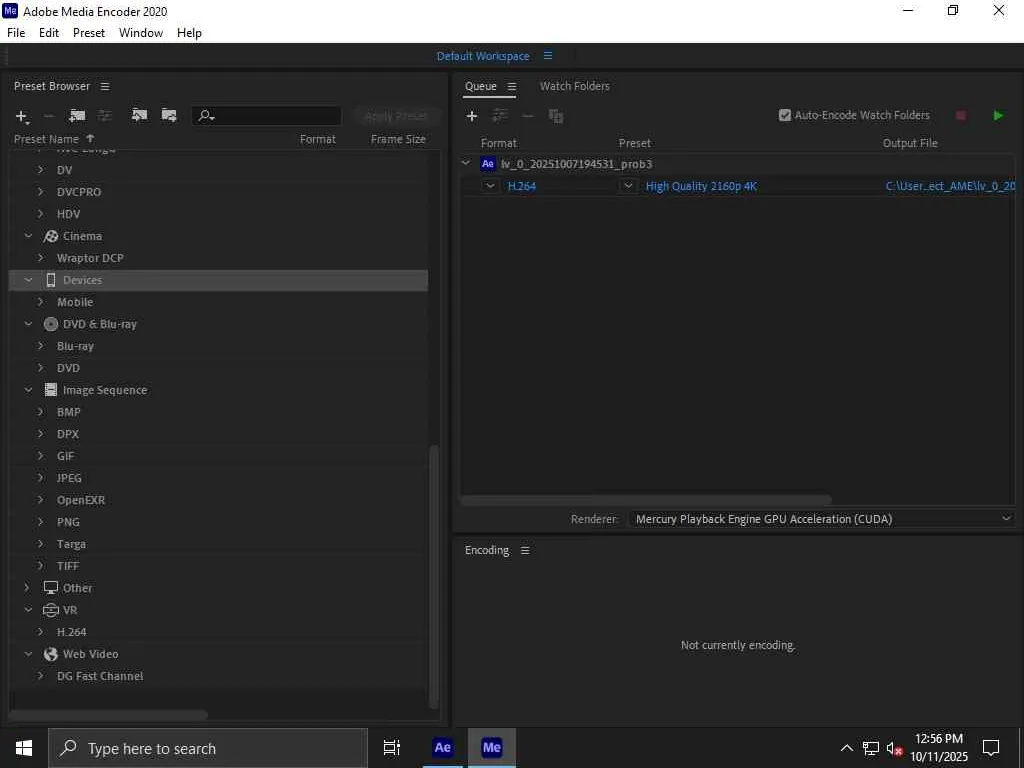The image size is (1024, 768).
Task: Open the Renderer dropdown
Action: click(822, 519)
